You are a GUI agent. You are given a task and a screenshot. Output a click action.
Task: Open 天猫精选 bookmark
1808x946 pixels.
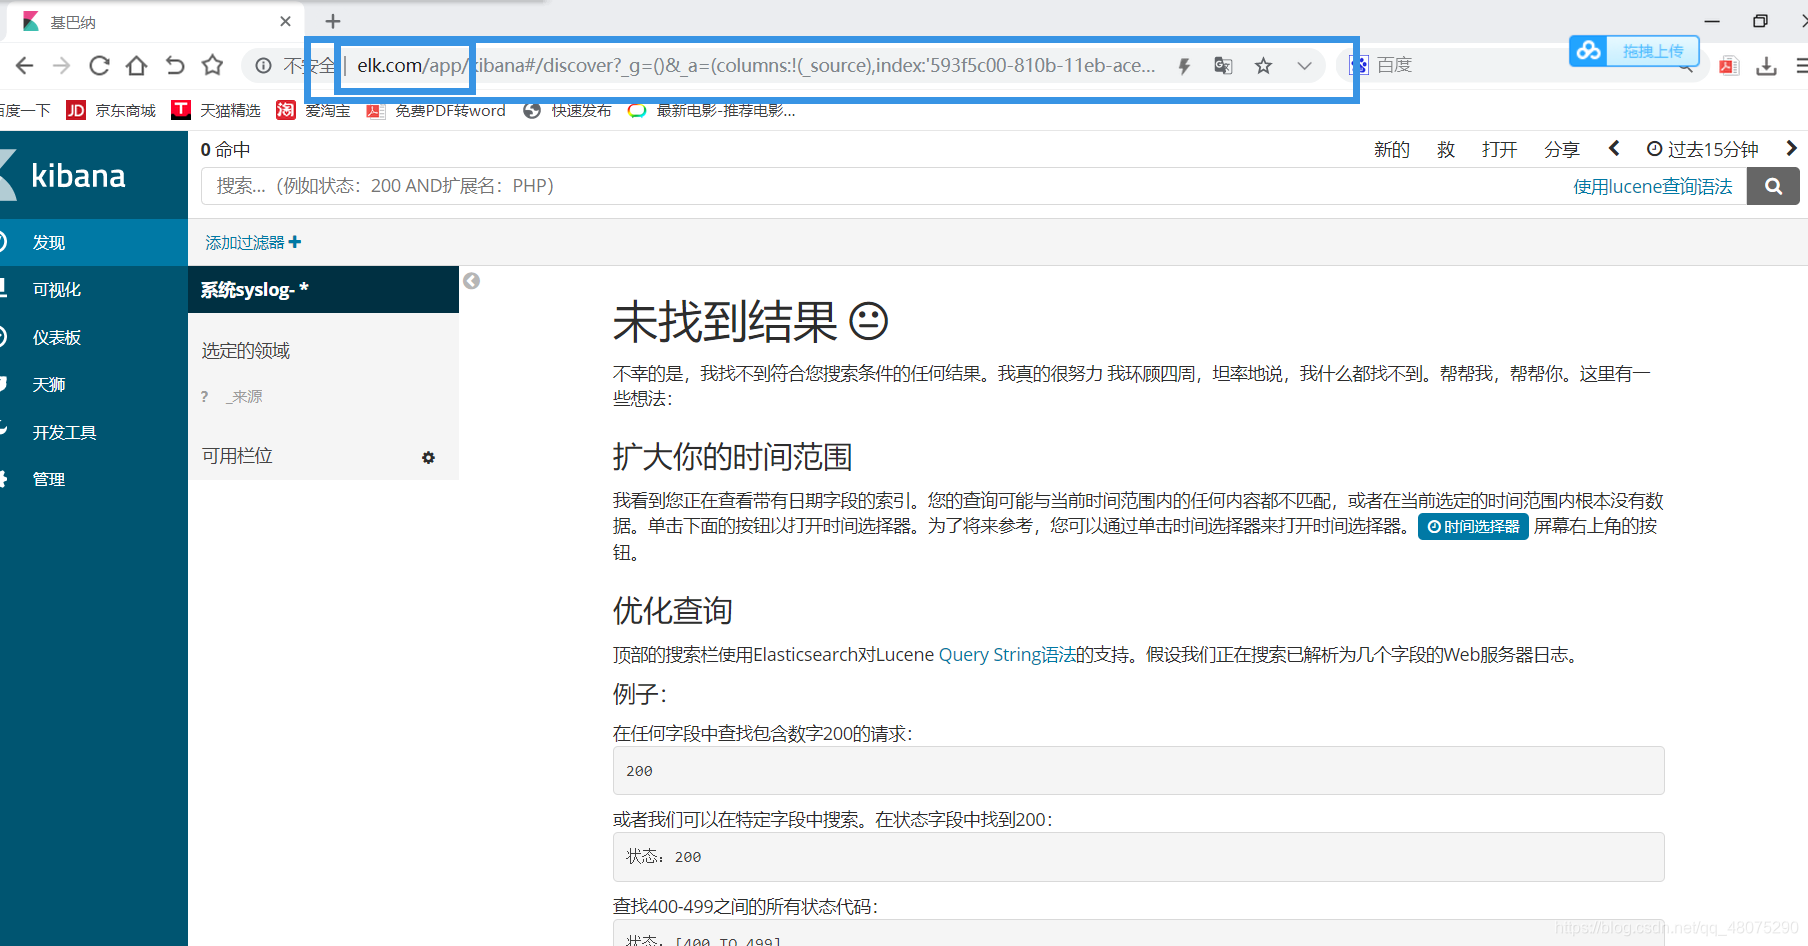216,110
